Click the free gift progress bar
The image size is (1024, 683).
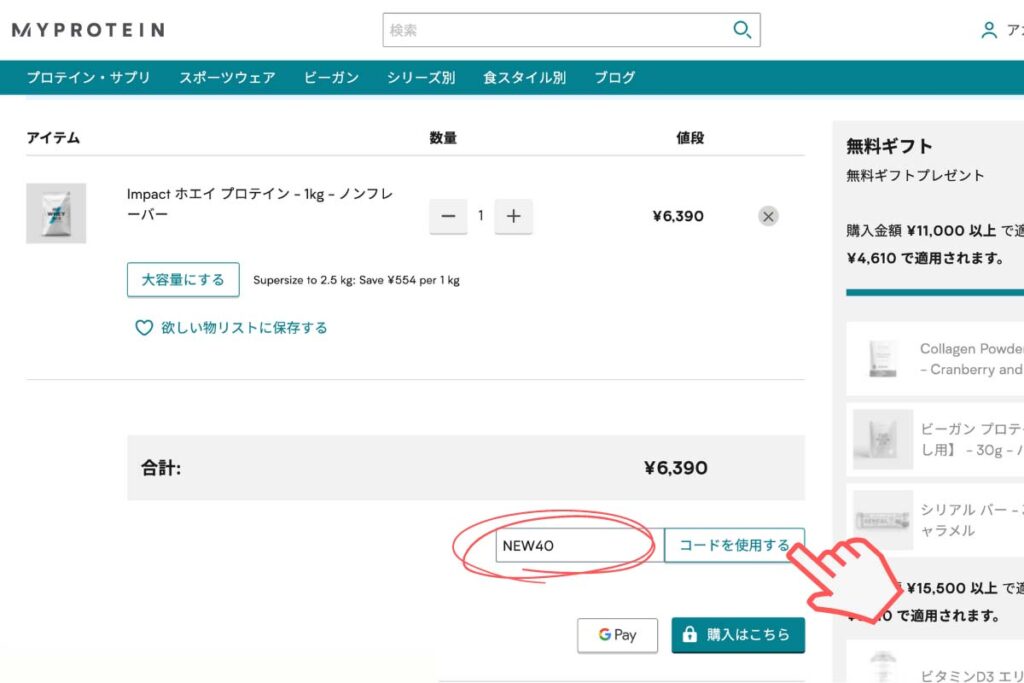(935, 293)
